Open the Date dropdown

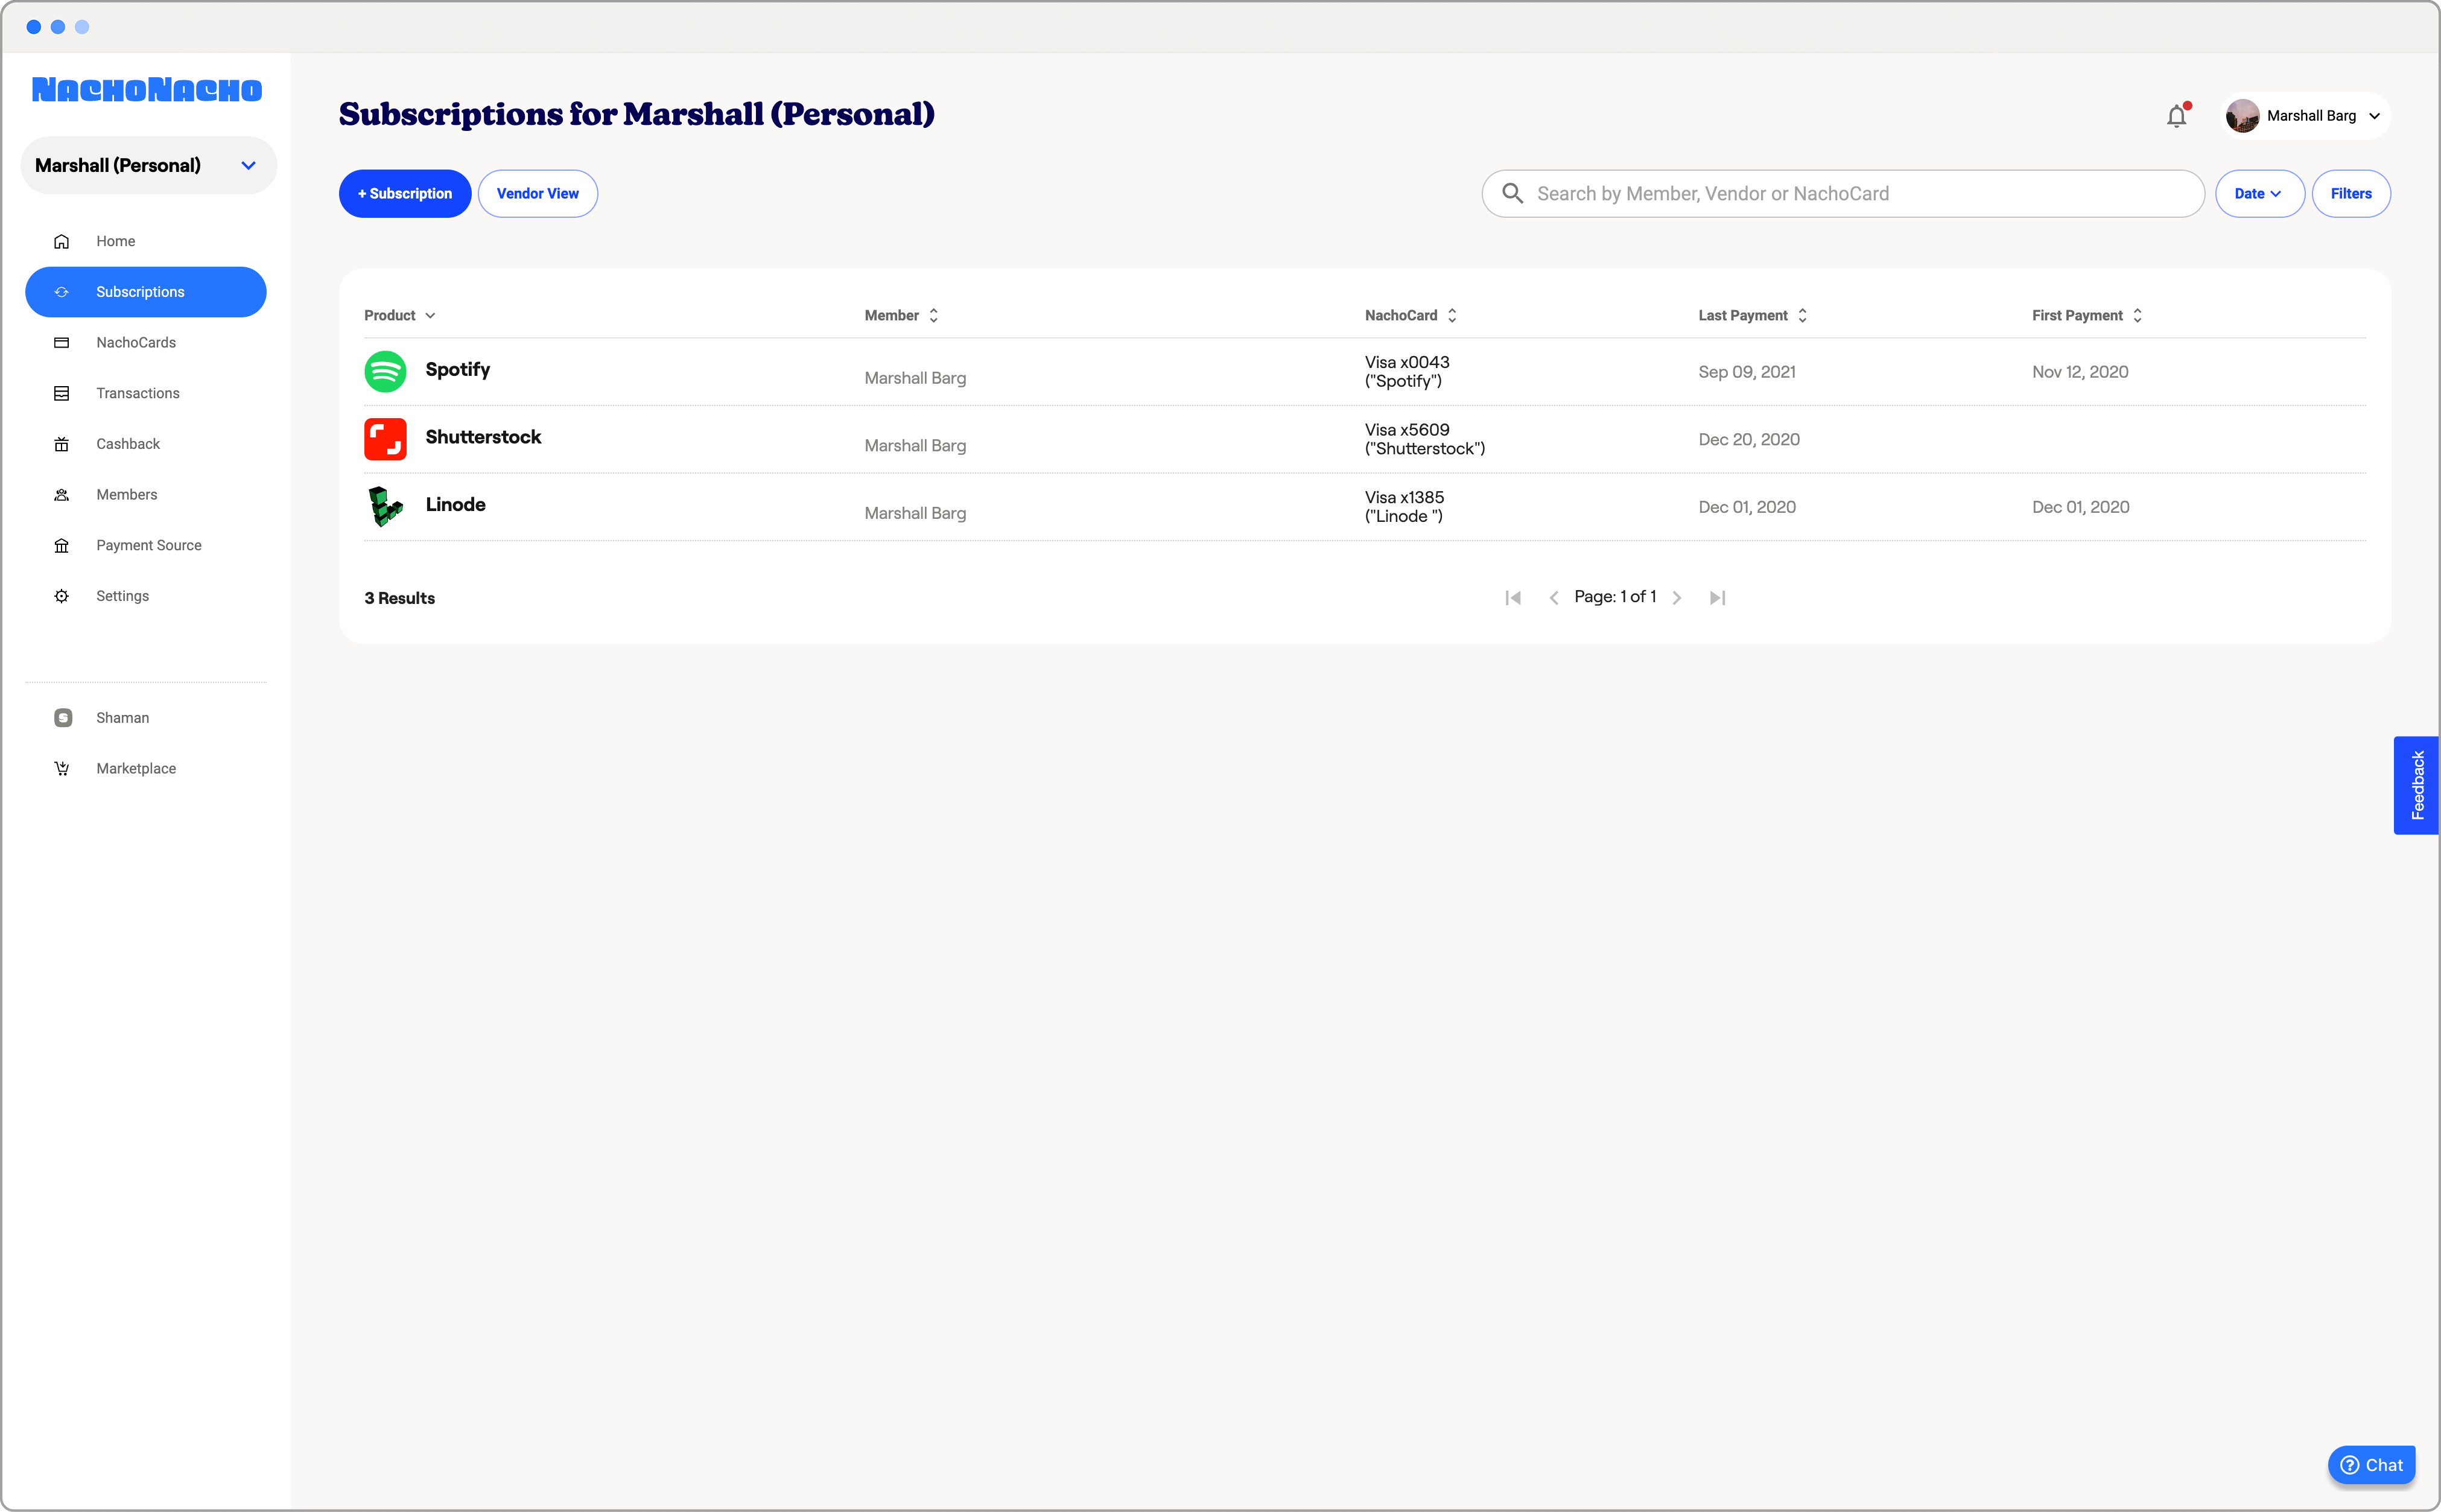click(x=2258, y=193)
